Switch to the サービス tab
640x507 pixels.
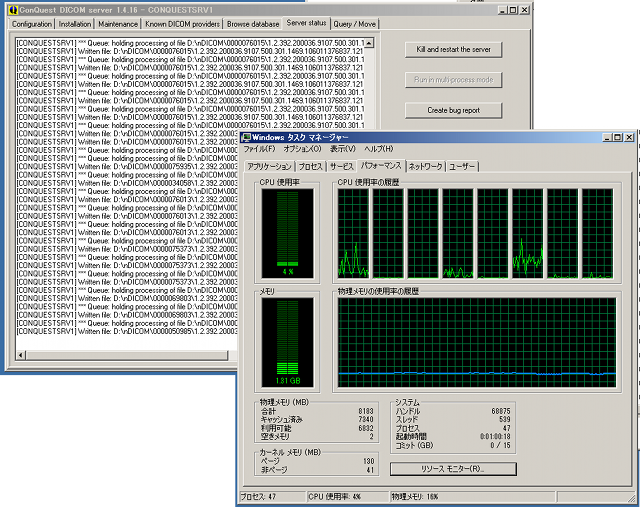click(x=342, y=167)
